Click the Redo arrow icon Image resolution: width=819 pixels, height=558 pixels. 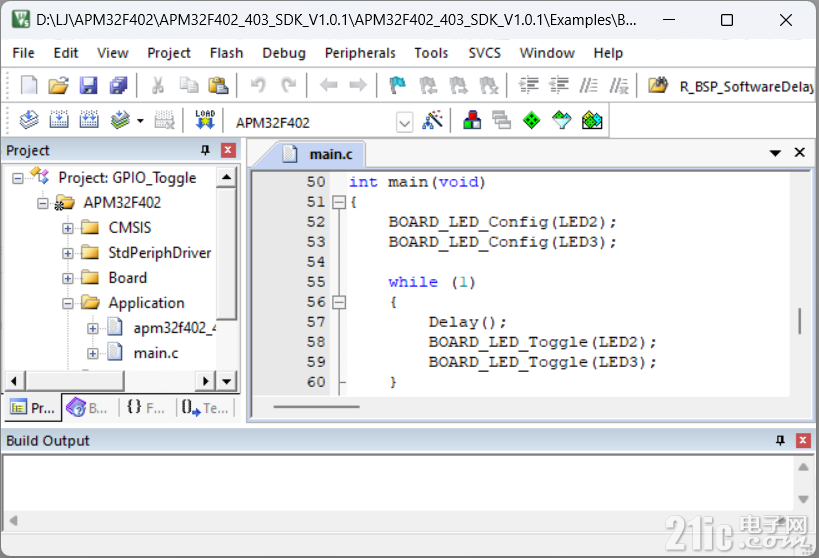(288, 85)
